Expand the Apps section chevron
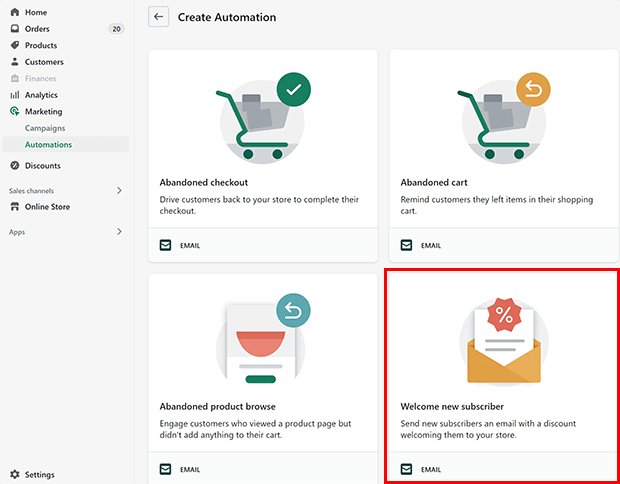The height and width of the screenshot is (484, 620). 119,231
